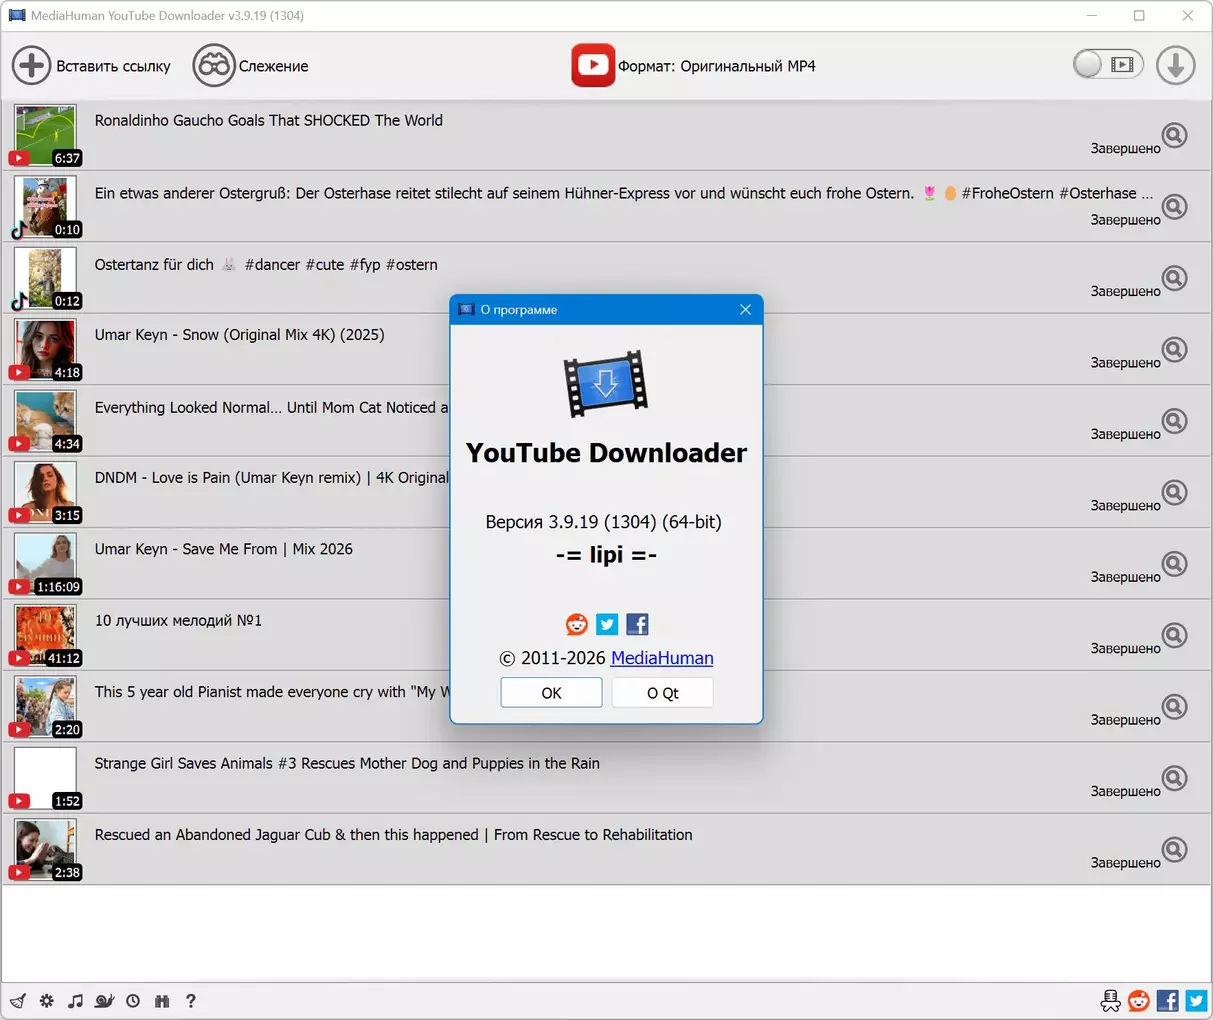Viewport: 1213px width, 1020px height.
Task: Click the Ronaldinho Gaucho Goals video thumbnail
Action: (x=45, y=135)
